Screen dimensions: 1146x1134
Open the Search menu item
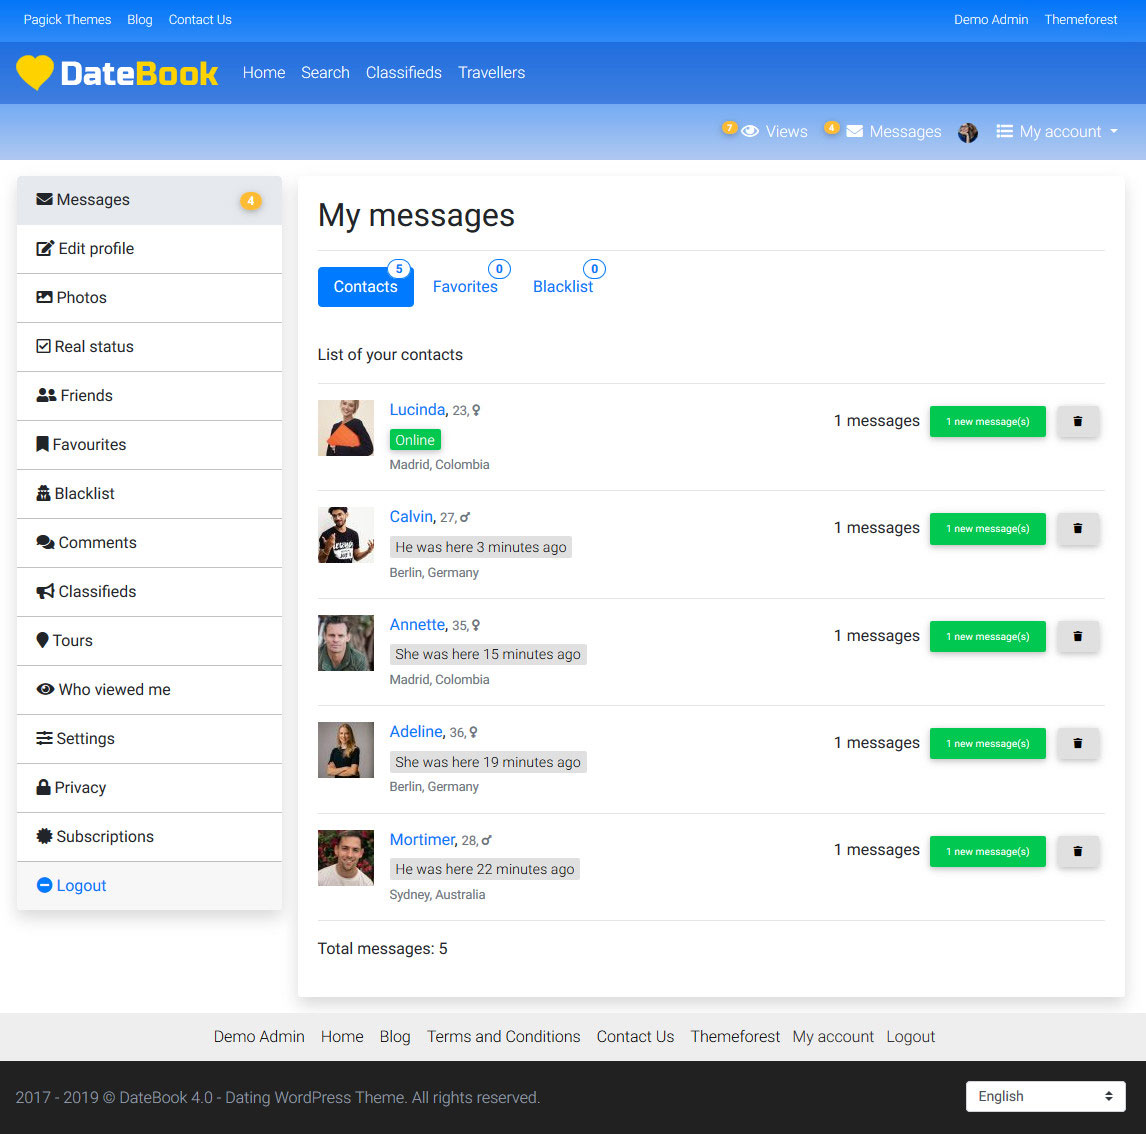click(x=325, y=72)
